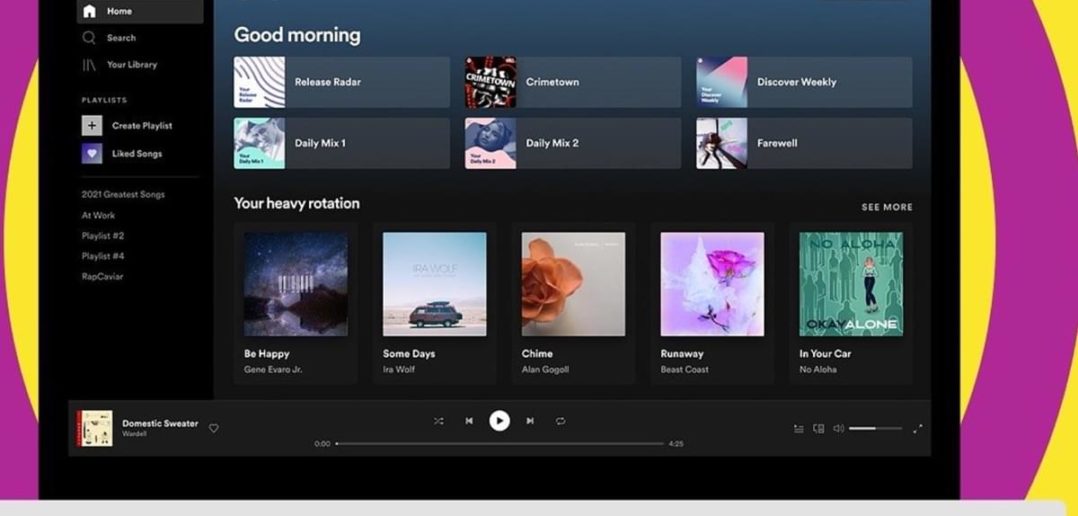
Task: Open the connect to a device icon
Action: pos(818,429)
